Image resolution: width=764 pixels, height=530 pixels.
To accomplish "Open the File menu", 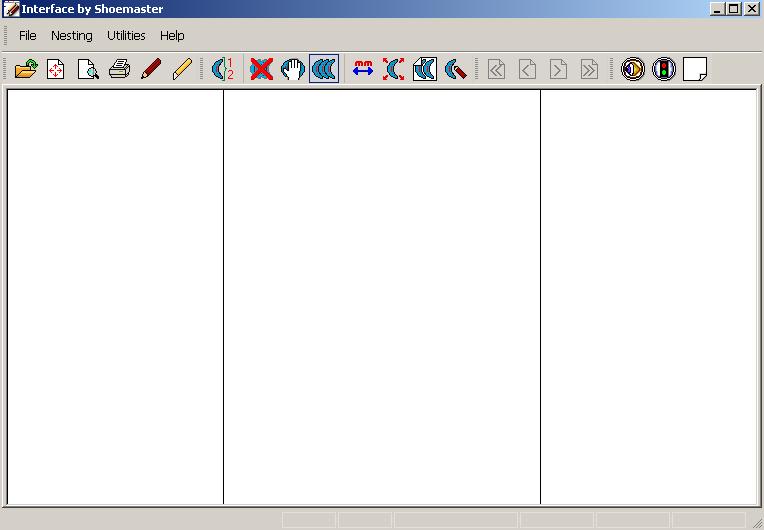I will pos(28,36).
